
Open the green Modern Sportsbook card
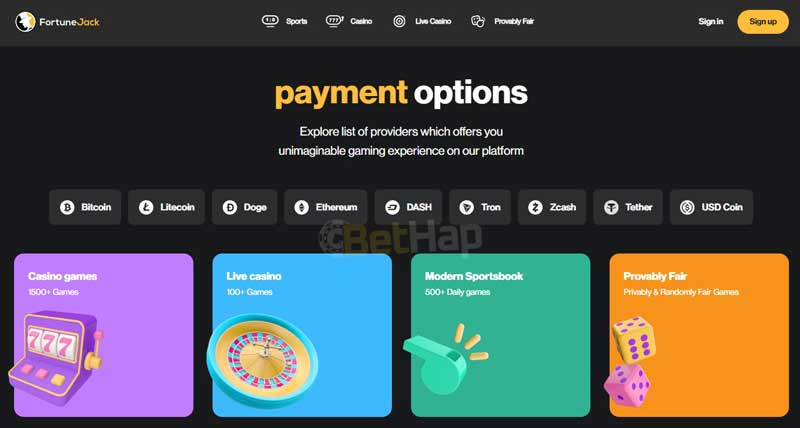501,335
